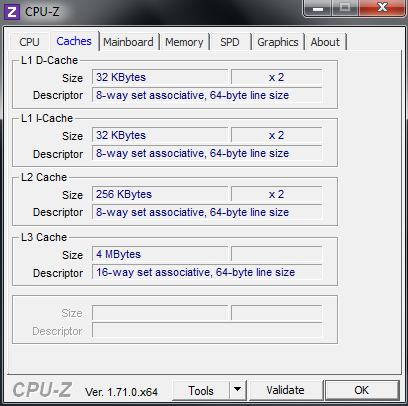Open the SPD tab
408x406 pixels.
[x=230, y=42]
